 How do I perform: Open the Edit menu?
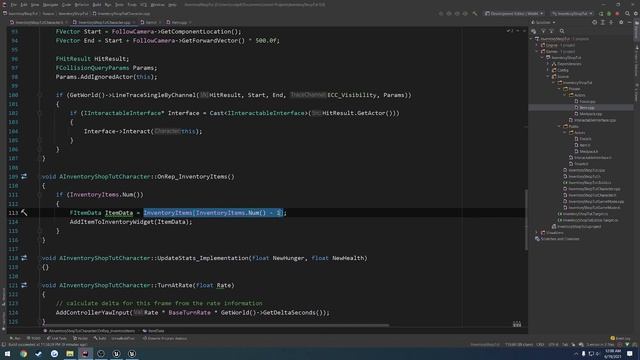24,4
